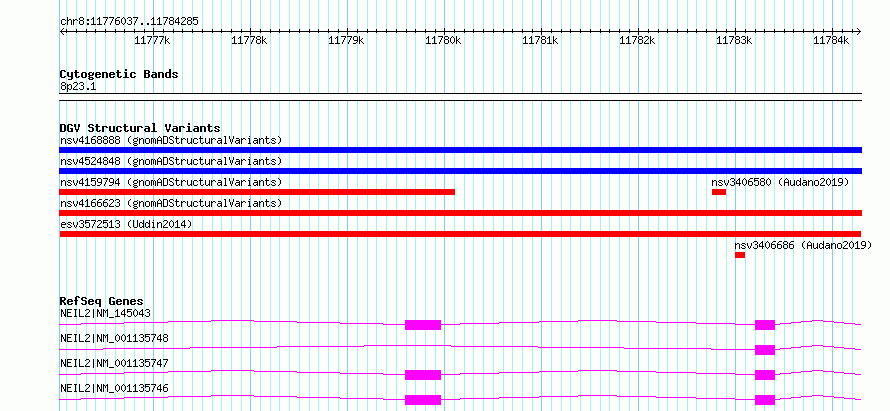Viewport: 890px width, 411px height.
Task: Open label nsv4159794 (gnomADStructuralVariants)
Action: (171, 182)
